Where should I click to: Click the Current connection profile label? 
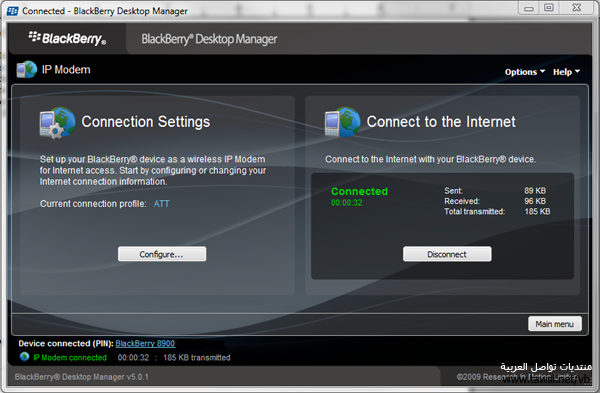click(93, 204)
